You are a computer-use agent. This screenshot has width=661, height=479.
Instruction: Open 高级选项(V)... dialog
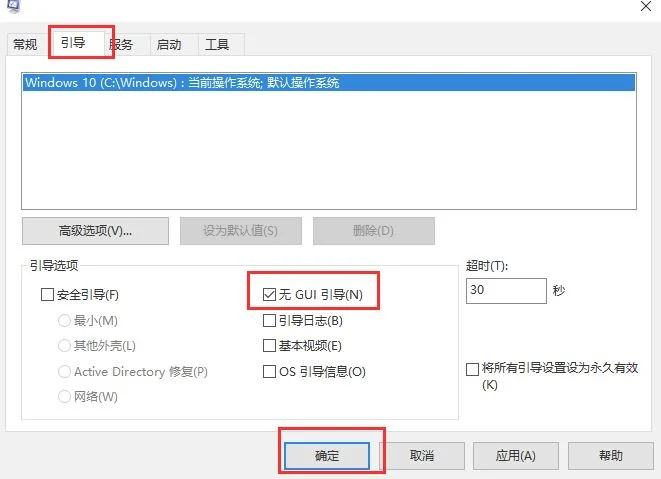click(95, 231)
